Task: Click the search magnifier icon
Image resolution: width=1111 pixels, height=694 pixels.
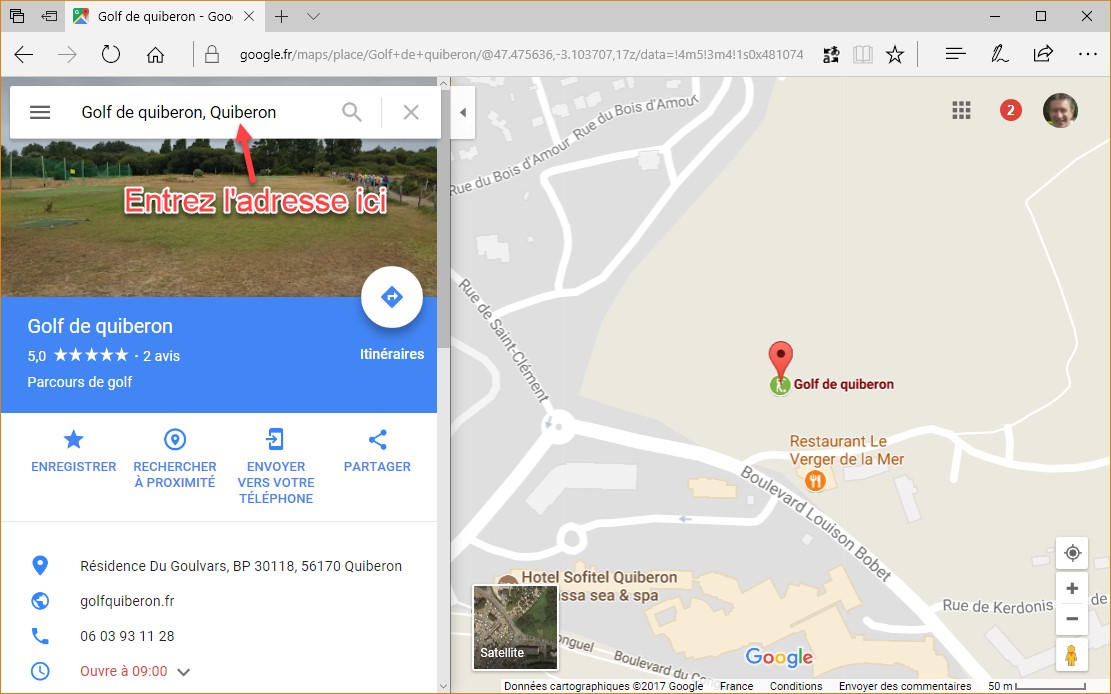Action: (x=352, y=112)
